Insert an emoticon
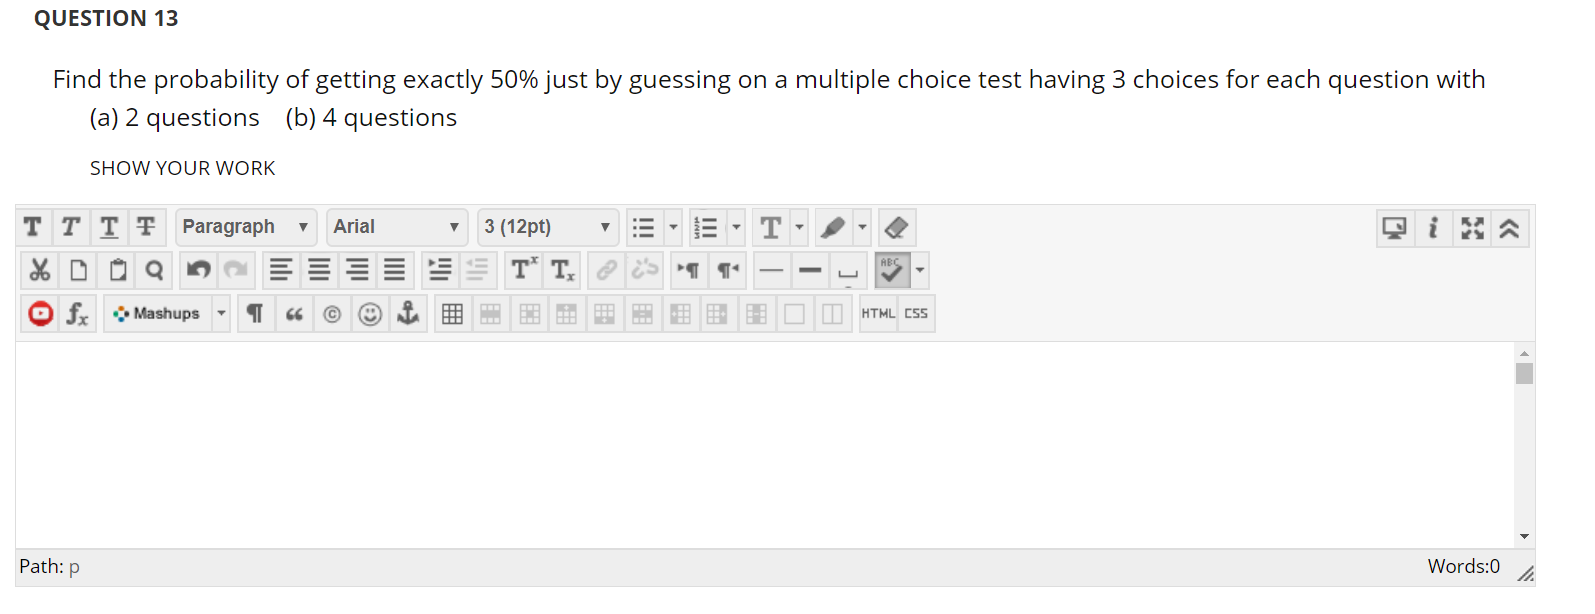The height and width of the screenshot is (614, 1595). coord(370,313)
